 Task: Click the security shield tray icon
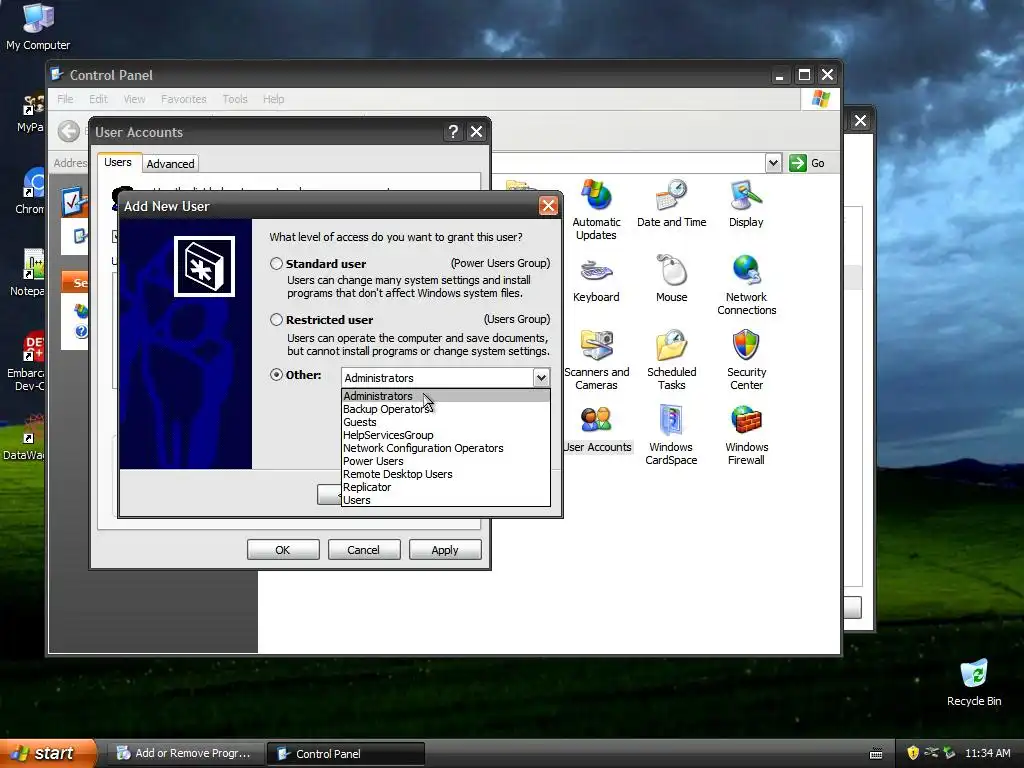click(x=912, y=753)
